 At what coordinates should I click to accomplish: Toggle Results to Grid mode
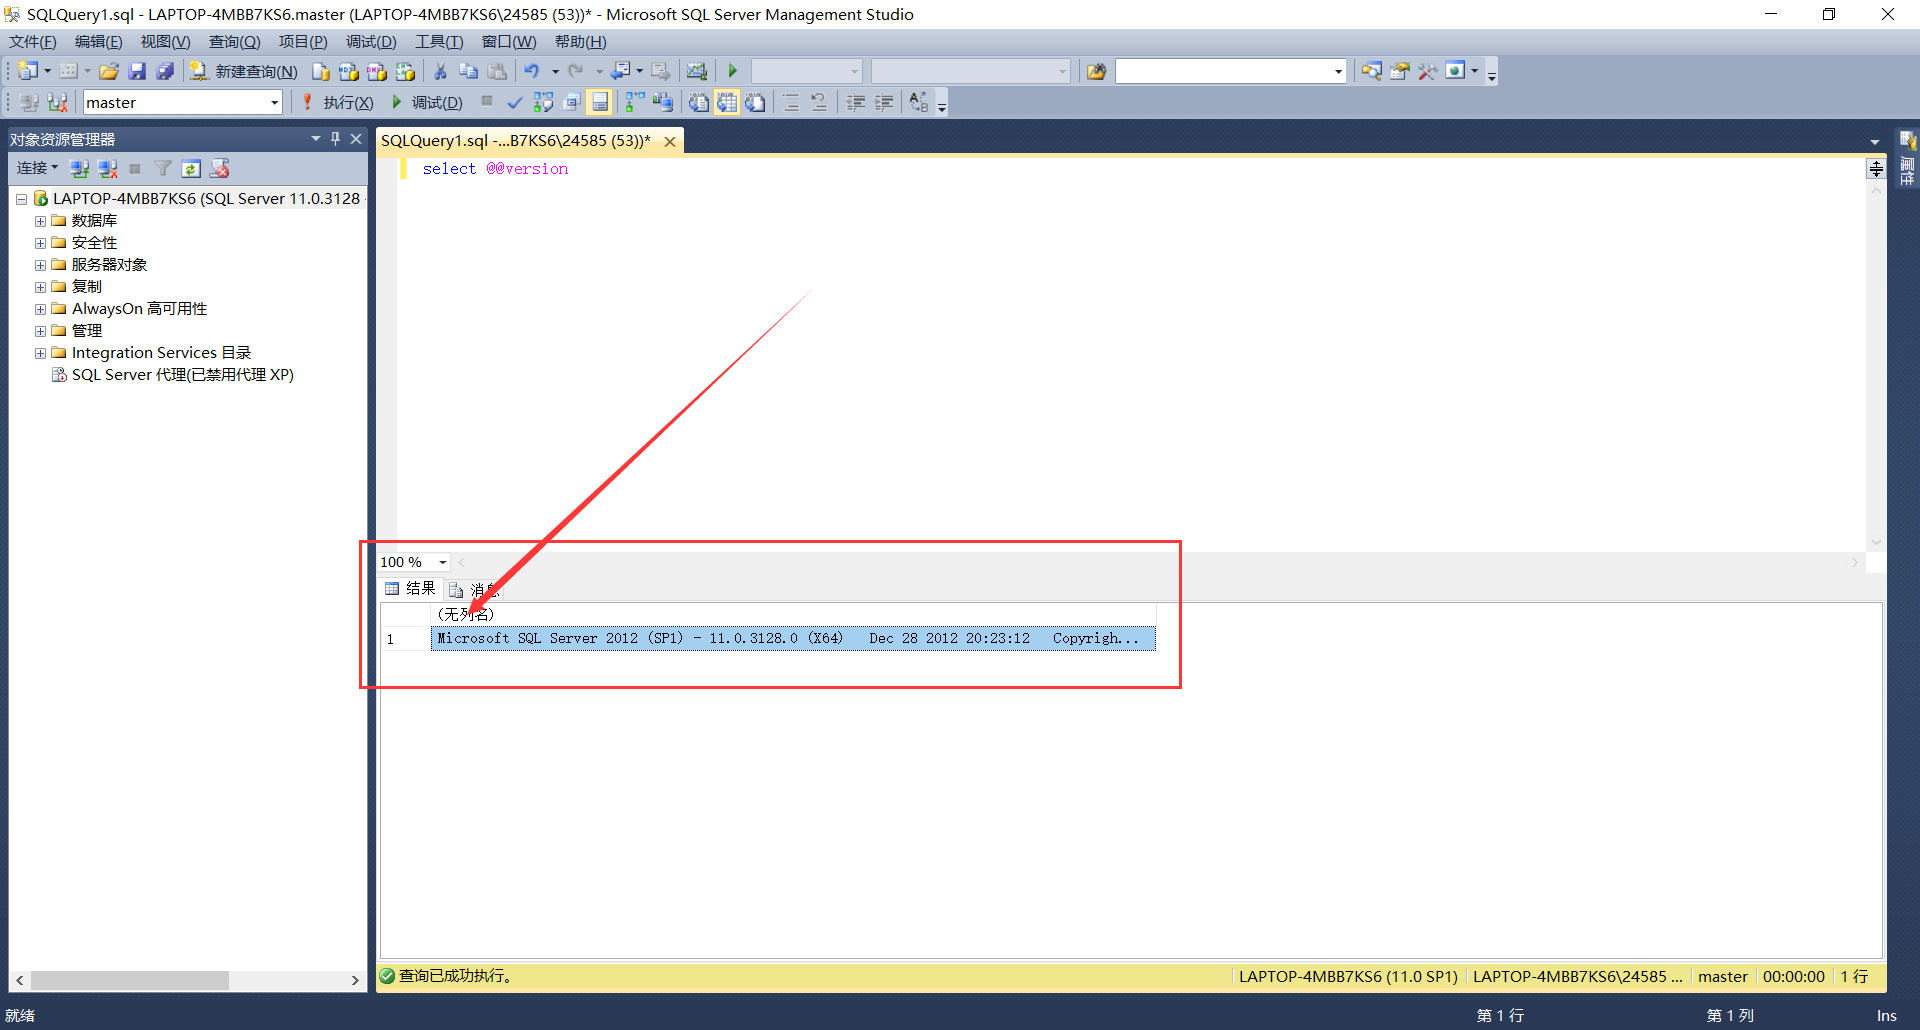[x=726, y=102]
